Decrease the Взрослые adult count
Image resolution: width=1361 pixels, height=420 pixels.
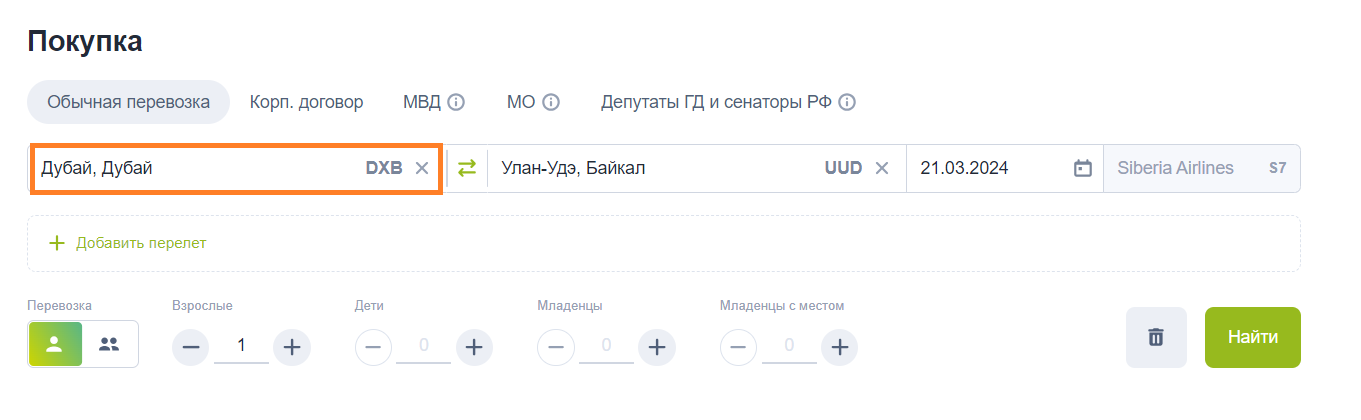point(192,347)
